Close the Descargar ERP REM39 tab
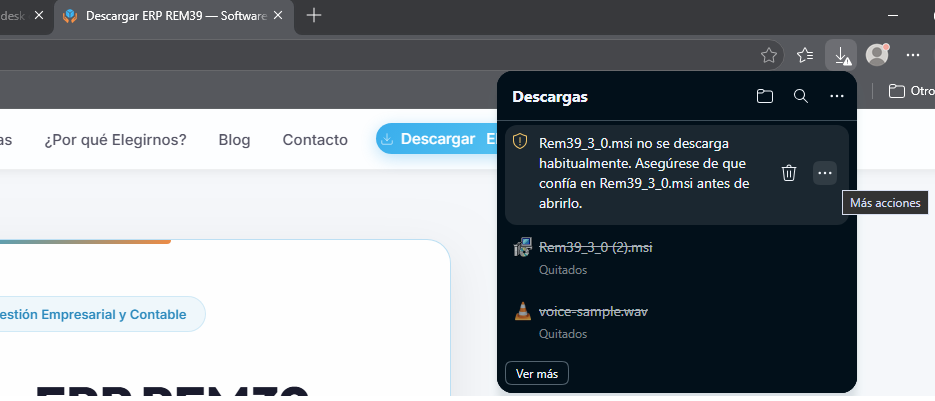Image resolution: width=935 pixels, height=401 pixels. point(278,16)
